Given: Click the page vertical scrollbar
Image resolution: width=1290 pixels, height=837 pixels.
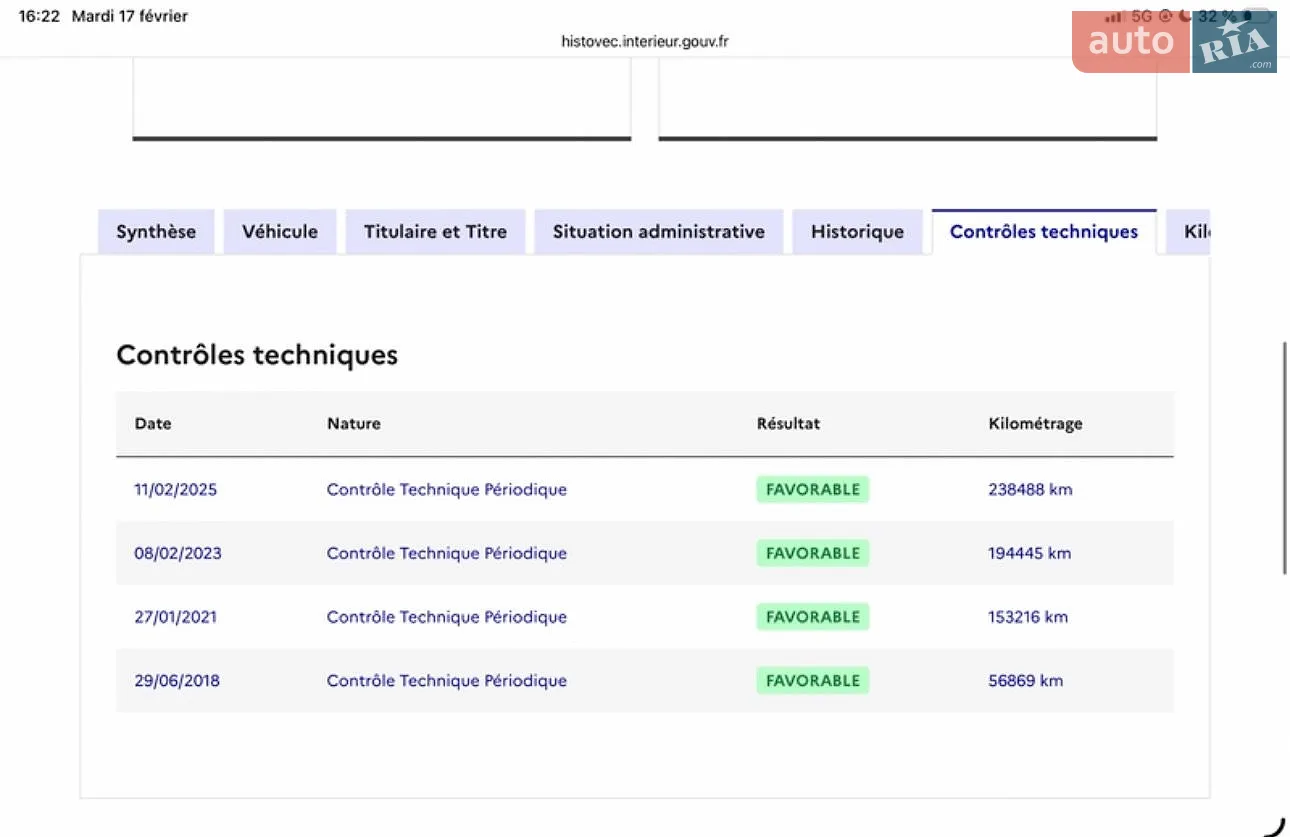Looking at the screenshot, I should pos(1285,458).
